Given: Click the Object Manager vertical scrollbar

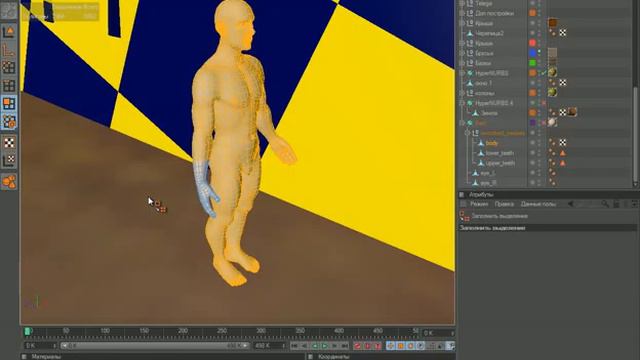Looking at the screenshot, I should coord(635,135).
